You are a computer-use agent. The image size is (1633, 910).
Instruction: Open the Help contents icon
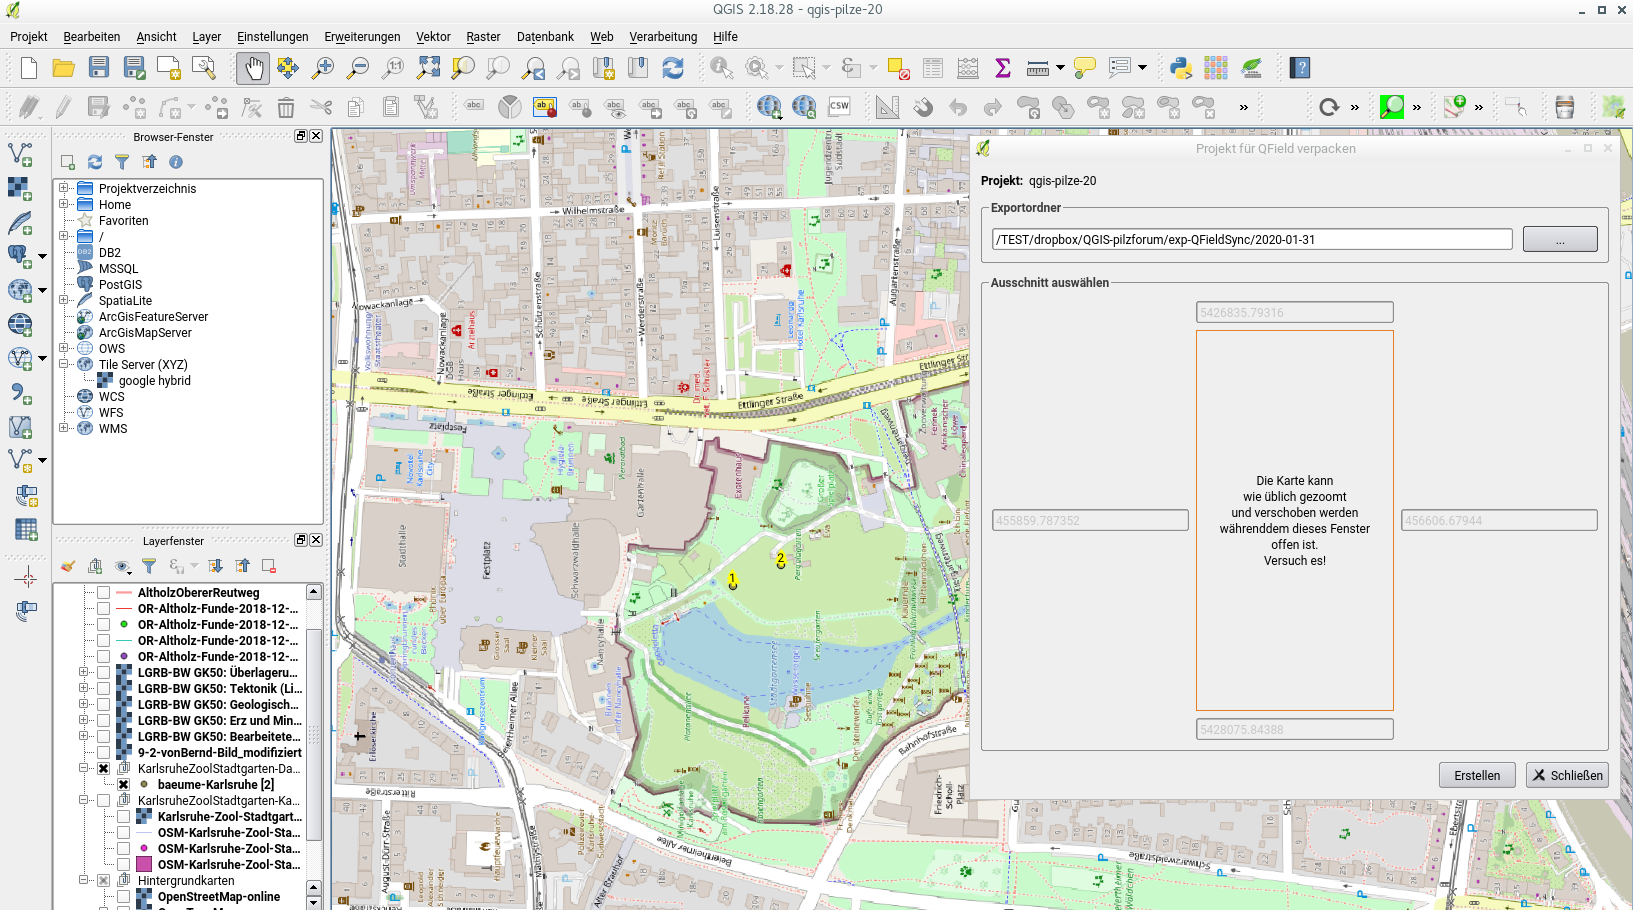coord(1299,68)
